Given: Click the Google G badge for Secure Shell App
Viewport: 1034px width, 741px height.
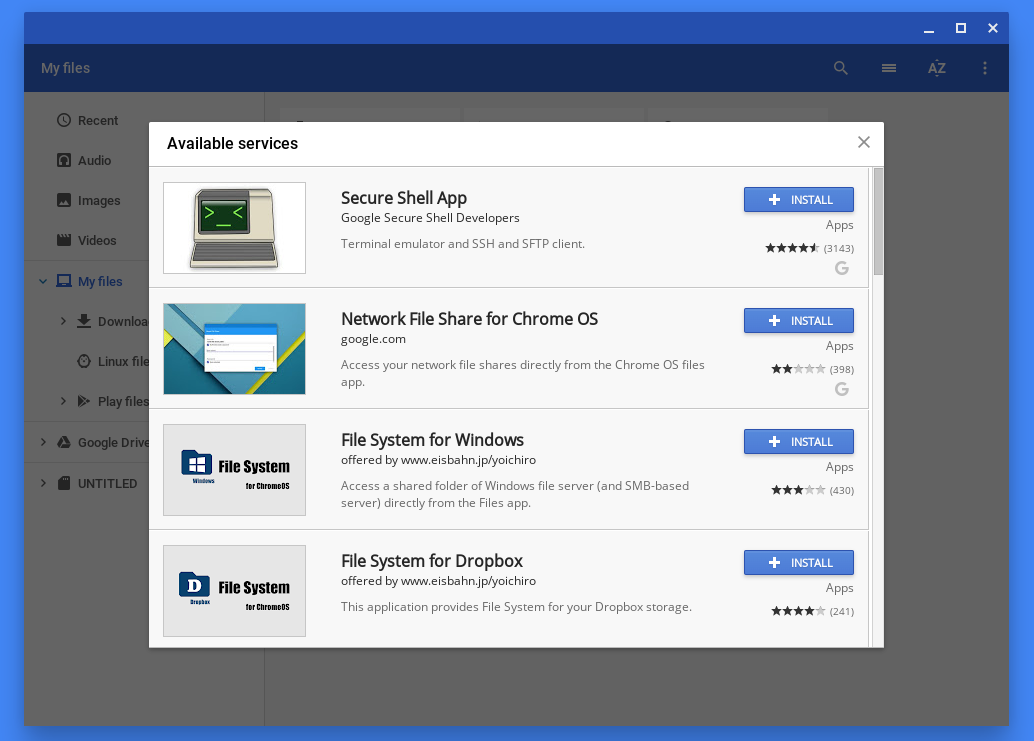Looking at the screenshot, I should tap(841, 268).
